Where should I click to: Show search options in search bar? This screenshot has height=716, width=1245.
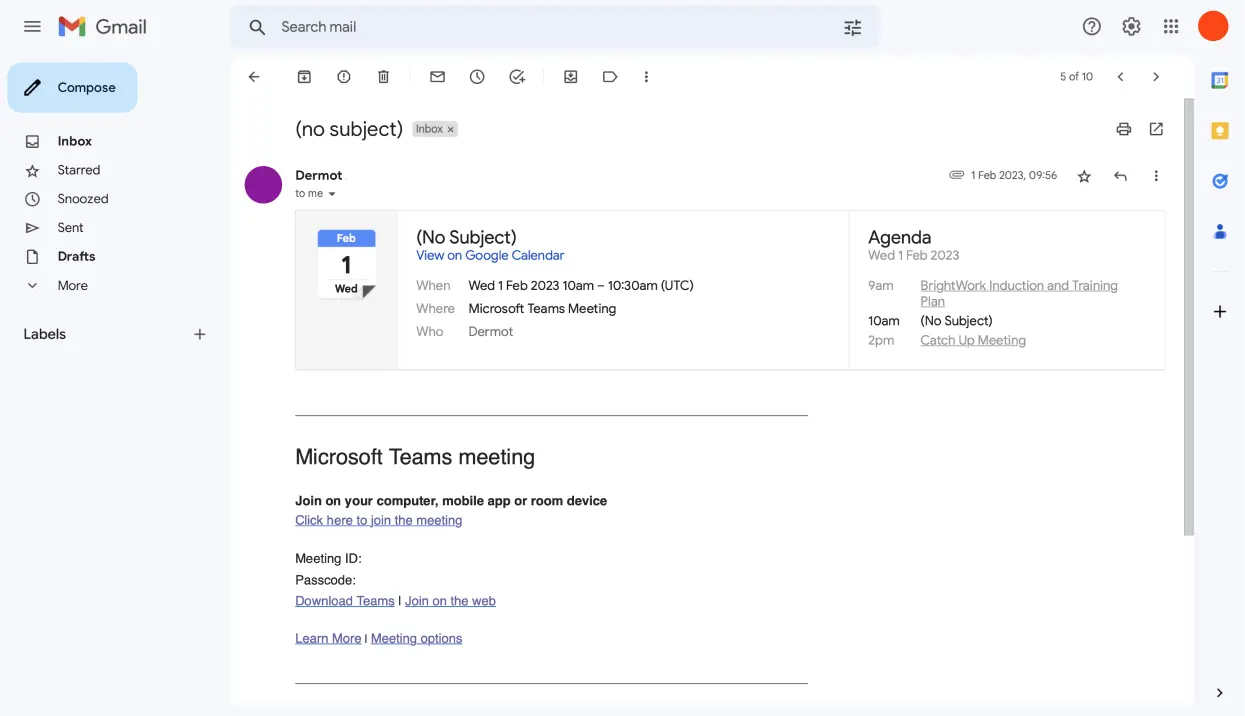852,28
